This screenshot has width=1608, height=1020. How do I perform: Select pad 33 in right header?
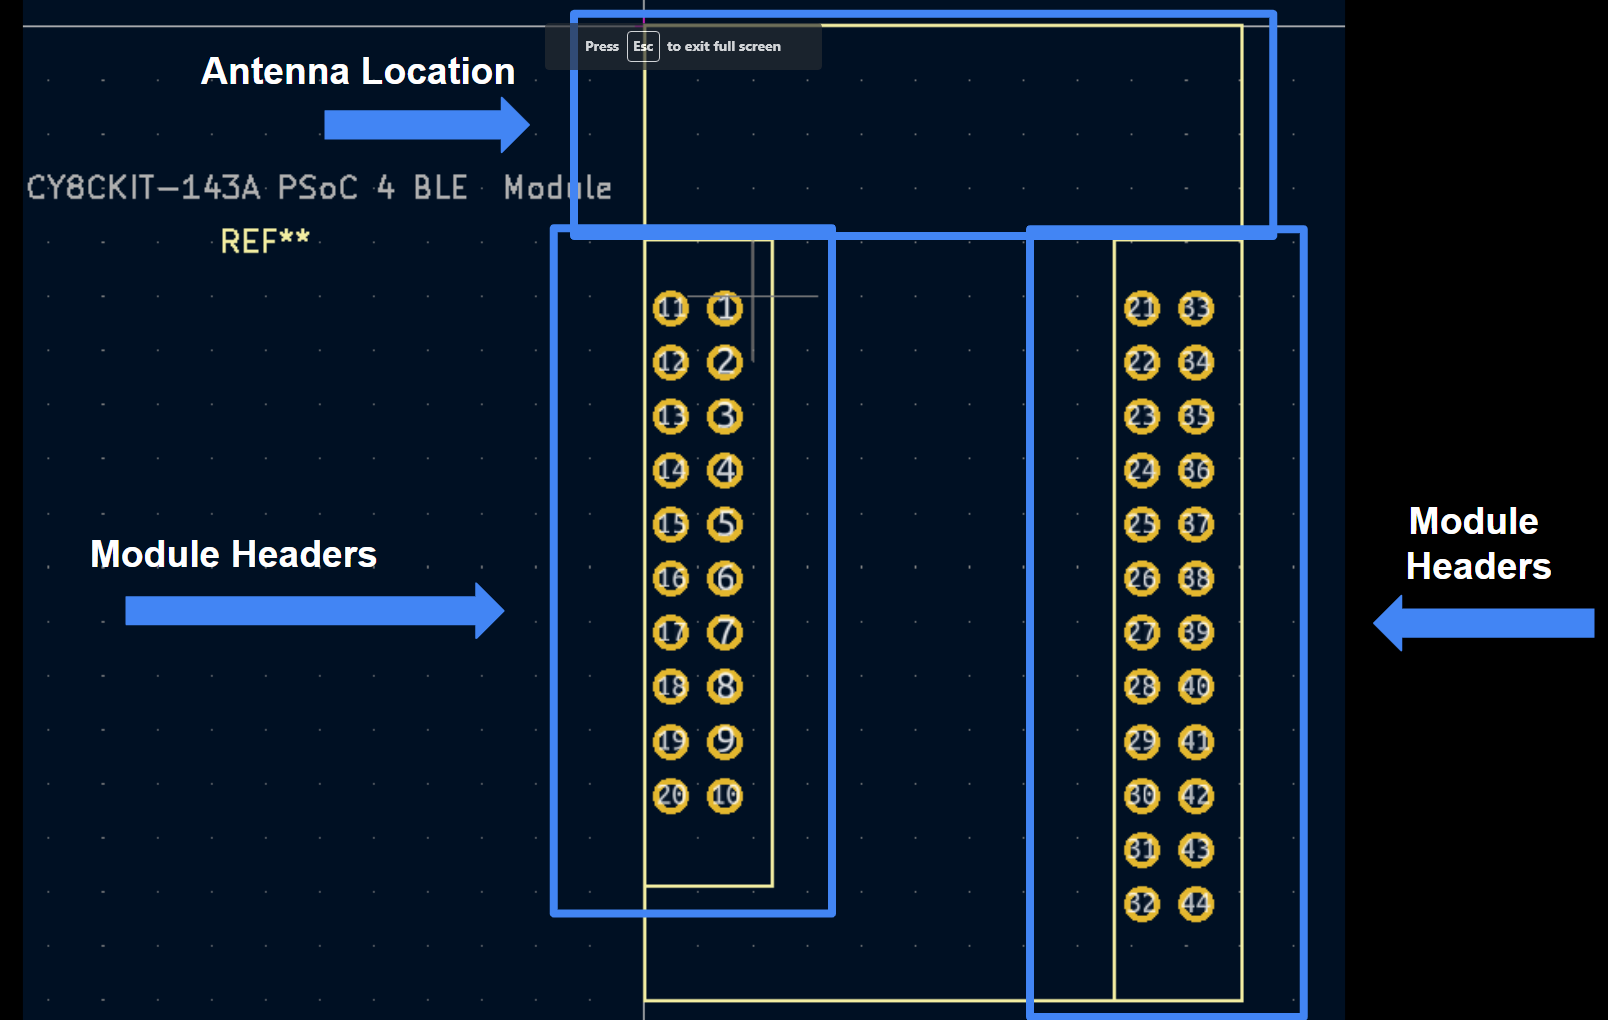1196,308
